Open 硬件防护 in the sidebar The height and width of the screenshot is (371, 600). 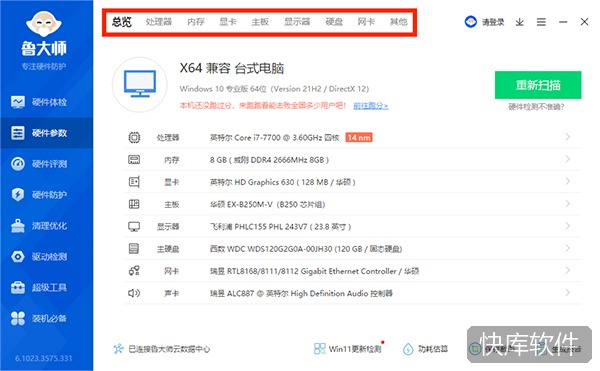pos(46,195)
